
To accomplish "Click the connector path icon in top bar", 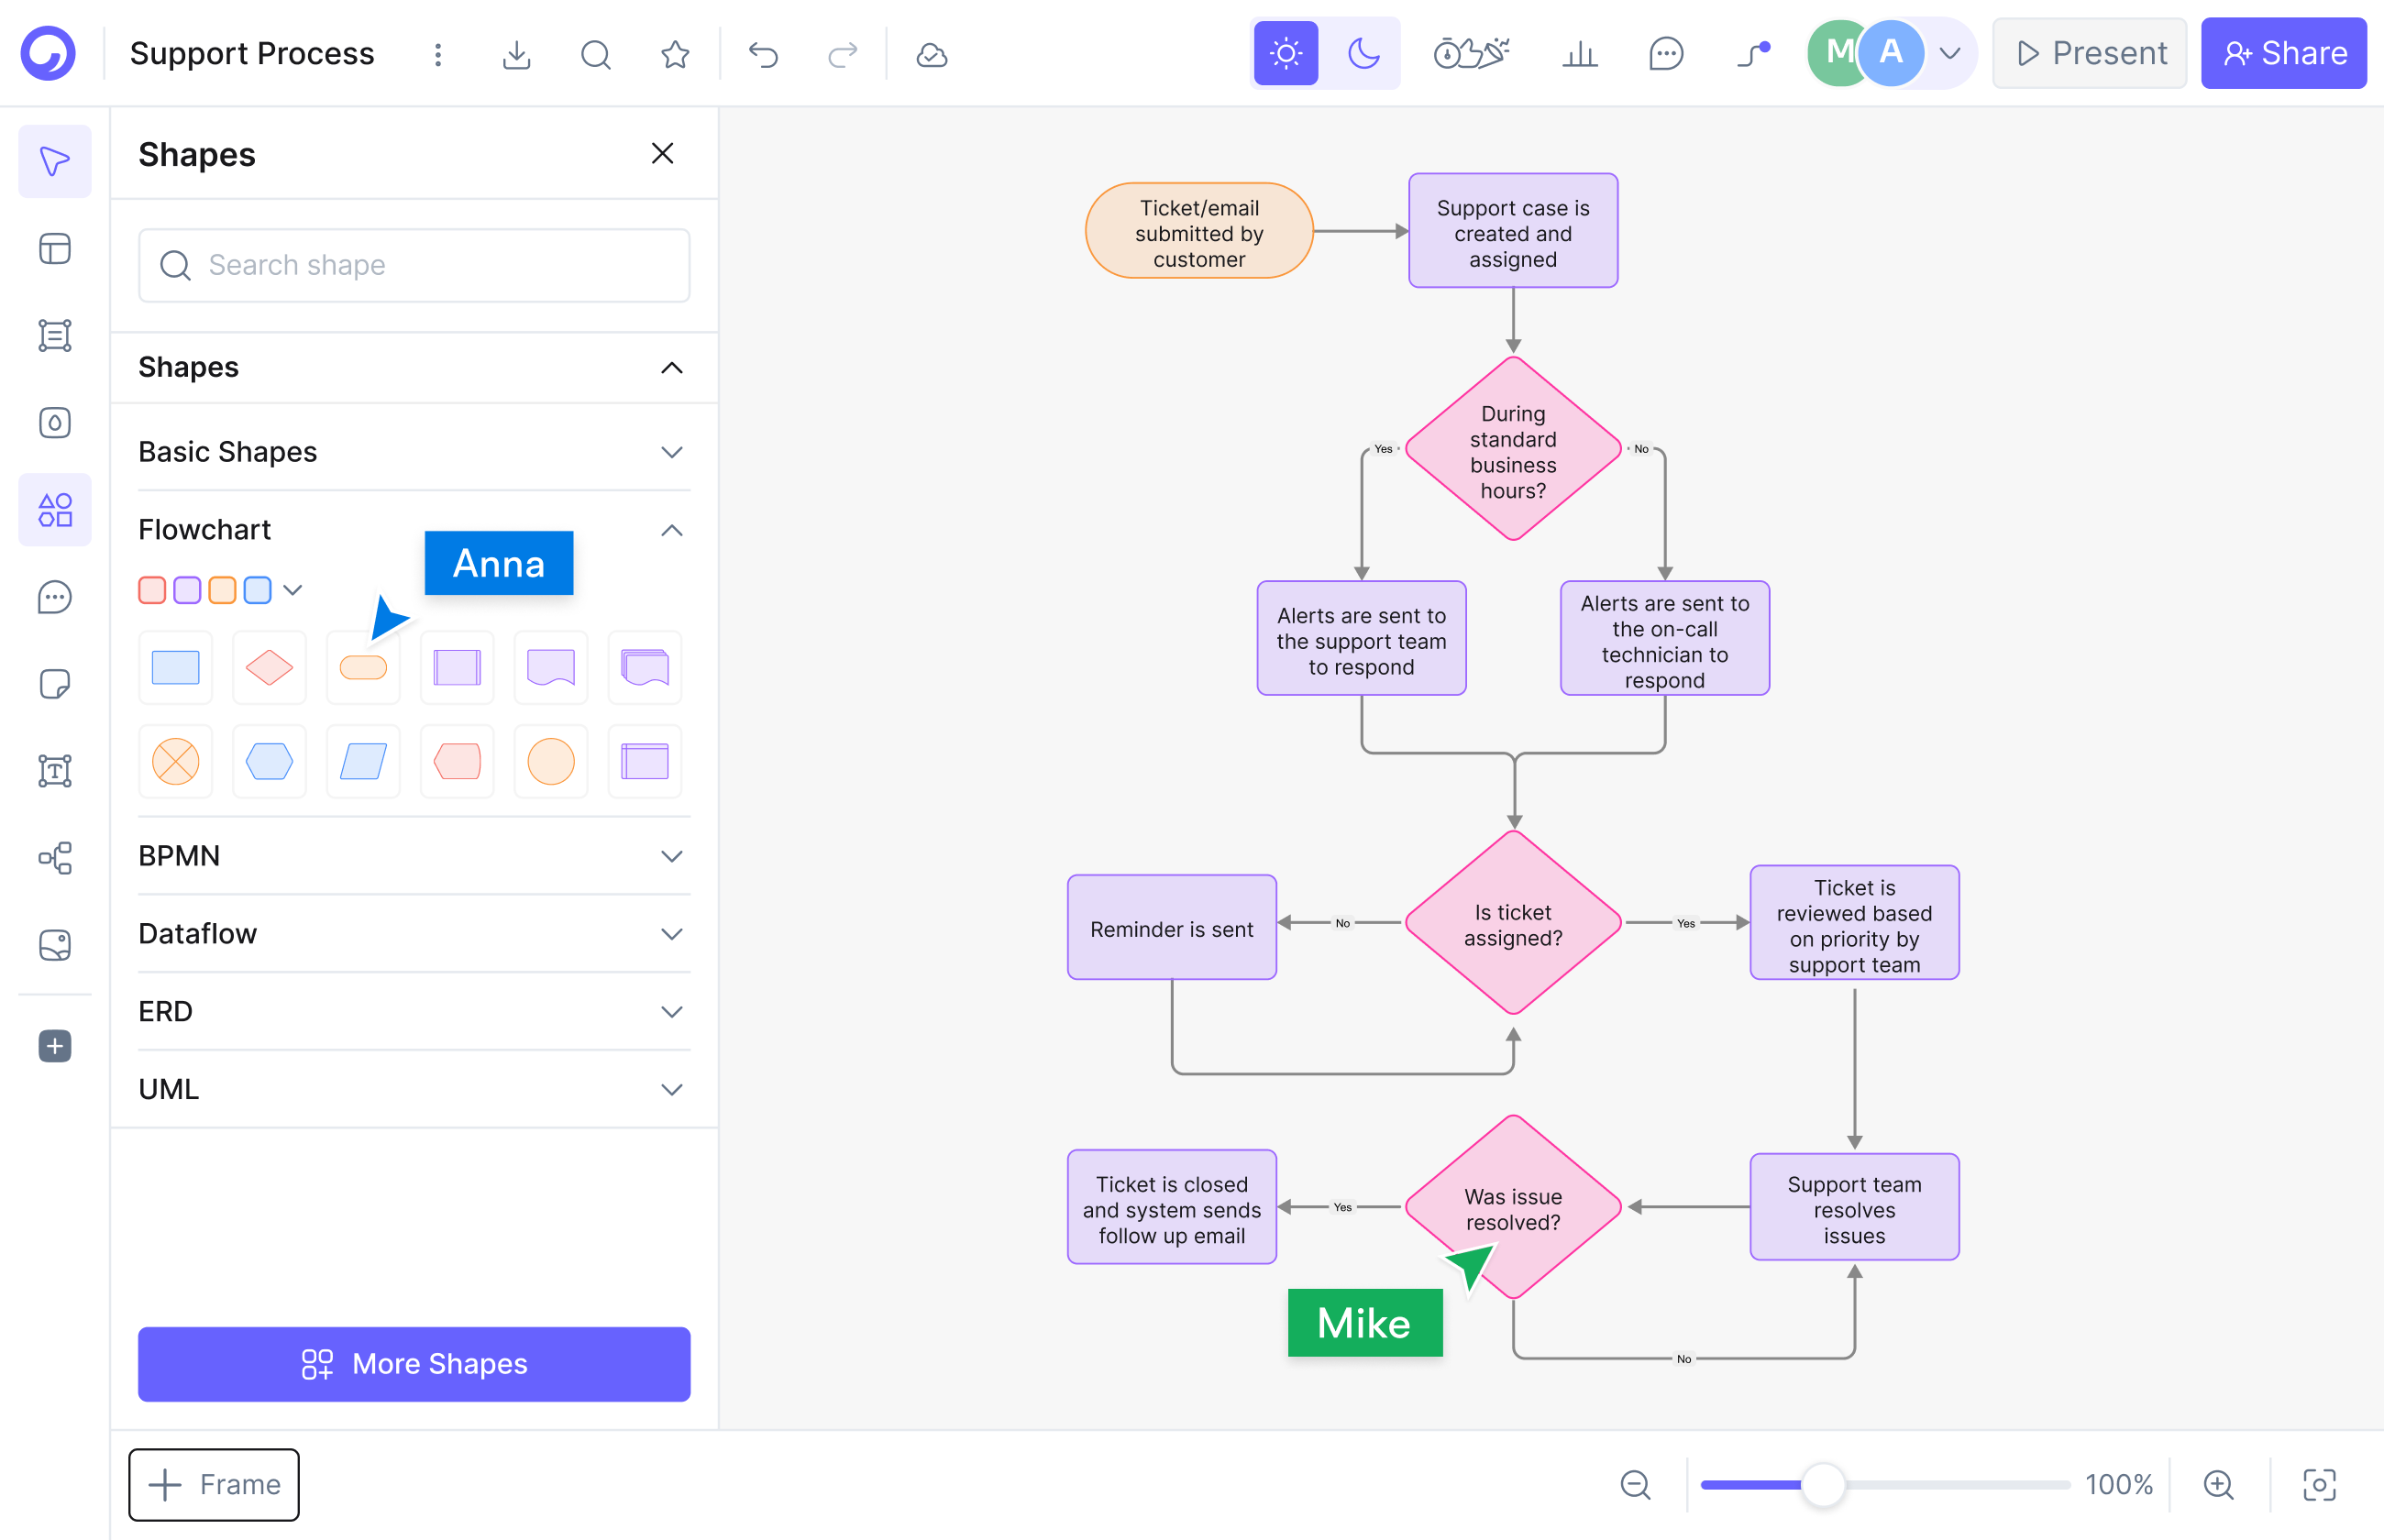I will click(1754, 53).
